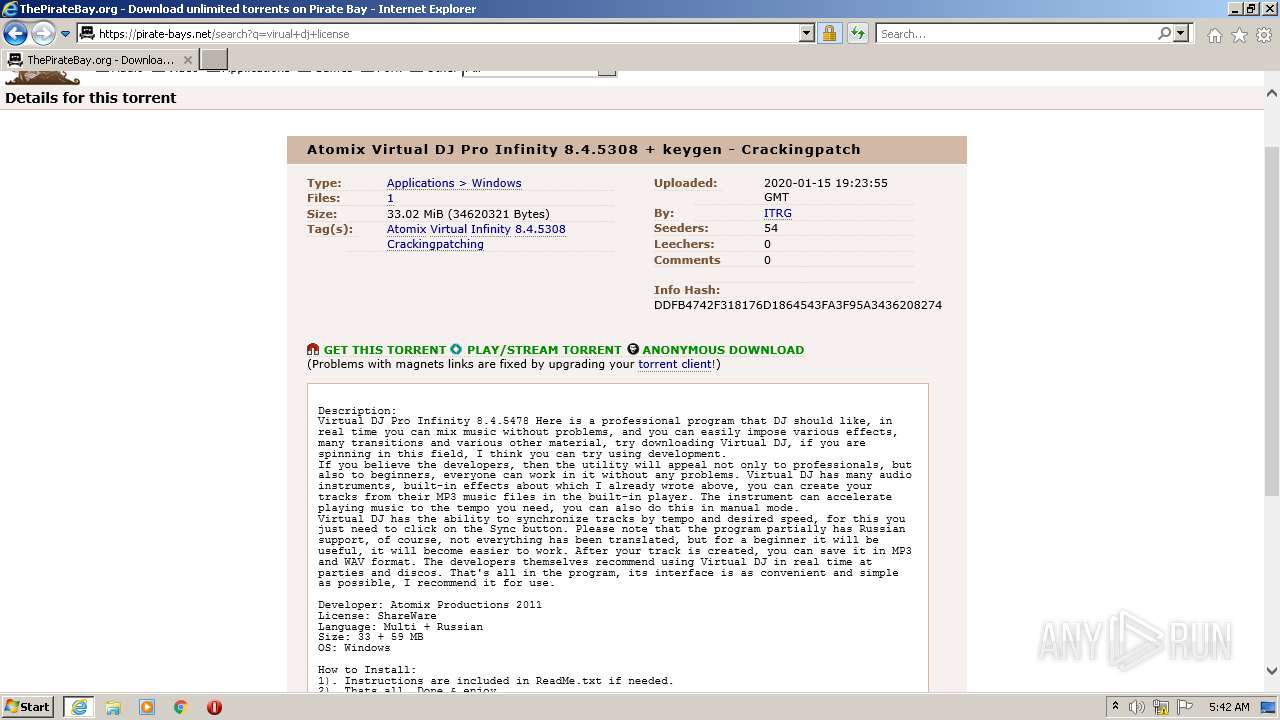Open the volume speaker tray icon
Image resolution: width=1280 pixels, height=720 pixels.
[x=1137, y=707]
